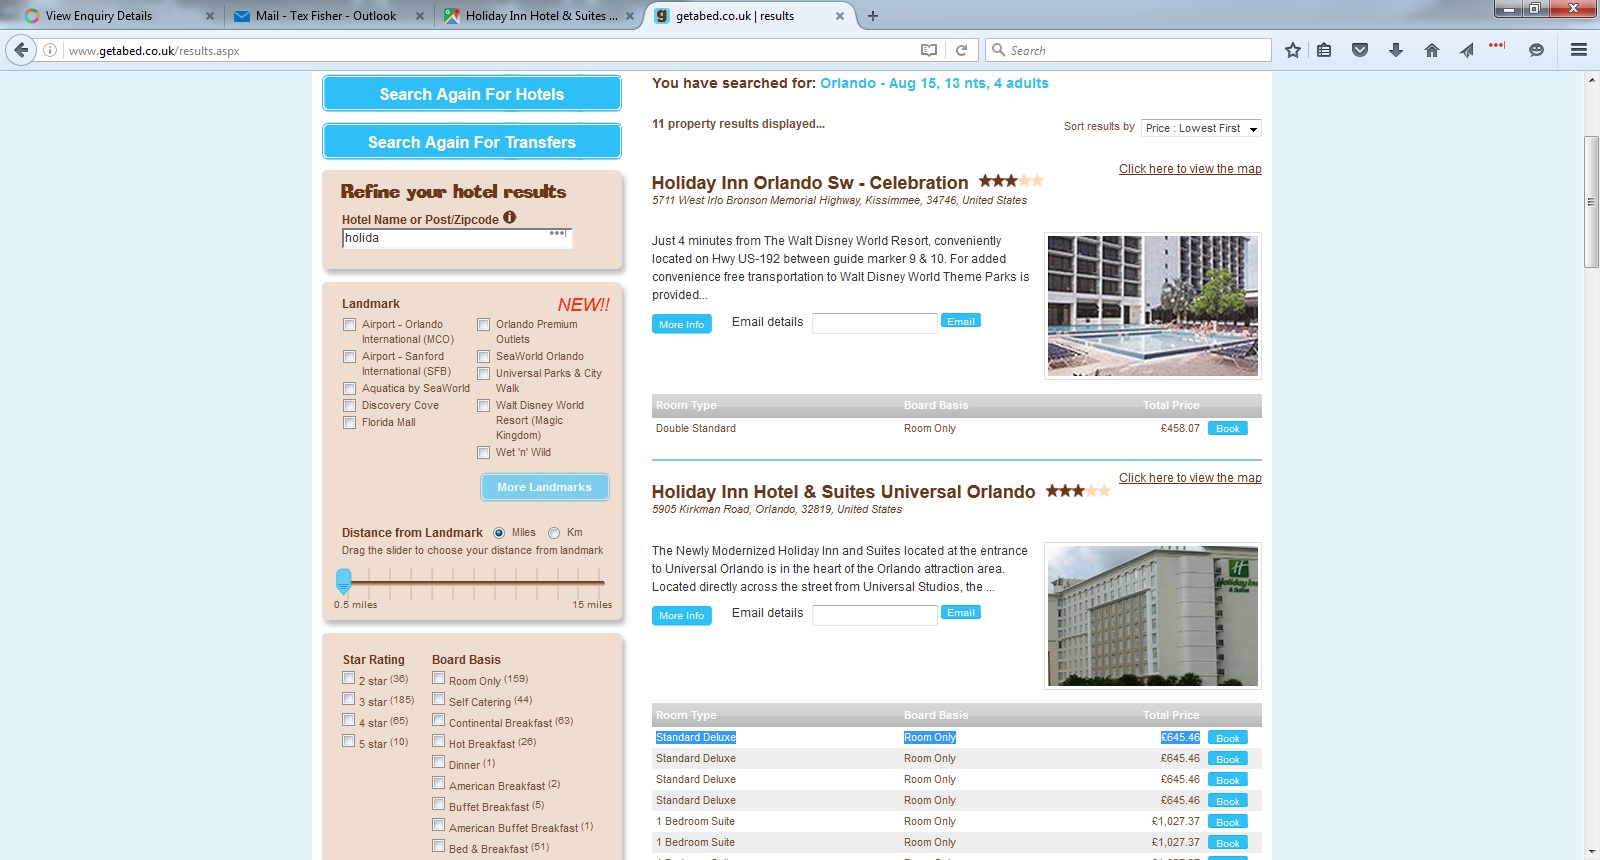
Task: Open the red dots extension icon
Action: tap(1497, 46)
